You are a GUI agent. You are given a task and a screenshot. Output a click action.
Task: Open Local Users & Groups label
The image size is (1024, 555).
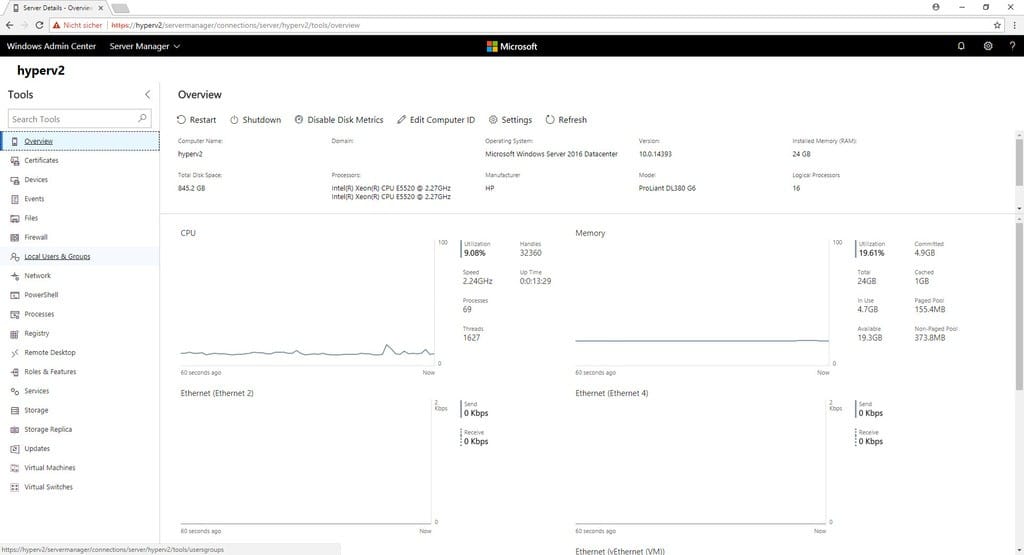click(x=57, y=257)
